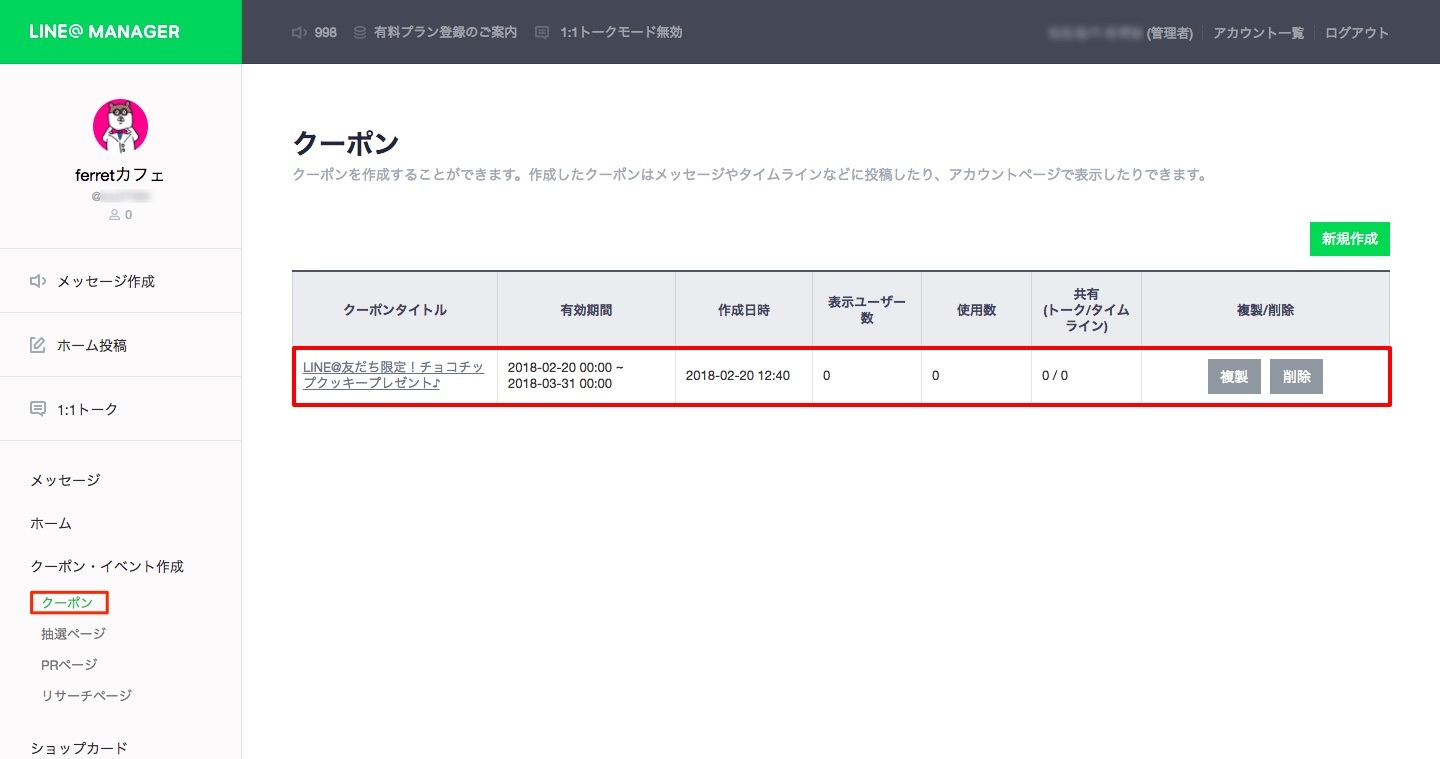Screen dimensions: 1440x759
Task: Collapse the クーポン・イベント作成 section
Action: point(107,566)
